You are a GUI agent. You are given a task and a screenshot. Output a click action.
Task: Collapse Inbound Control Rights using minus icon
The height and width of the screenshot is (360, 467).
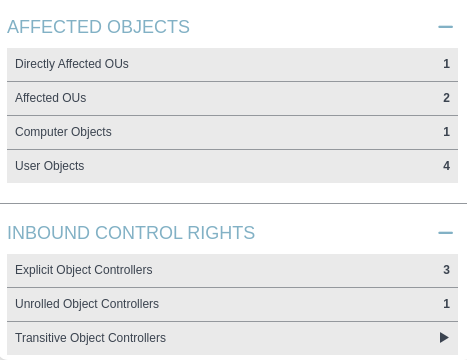pyautogui.click(x=445, y=233)
